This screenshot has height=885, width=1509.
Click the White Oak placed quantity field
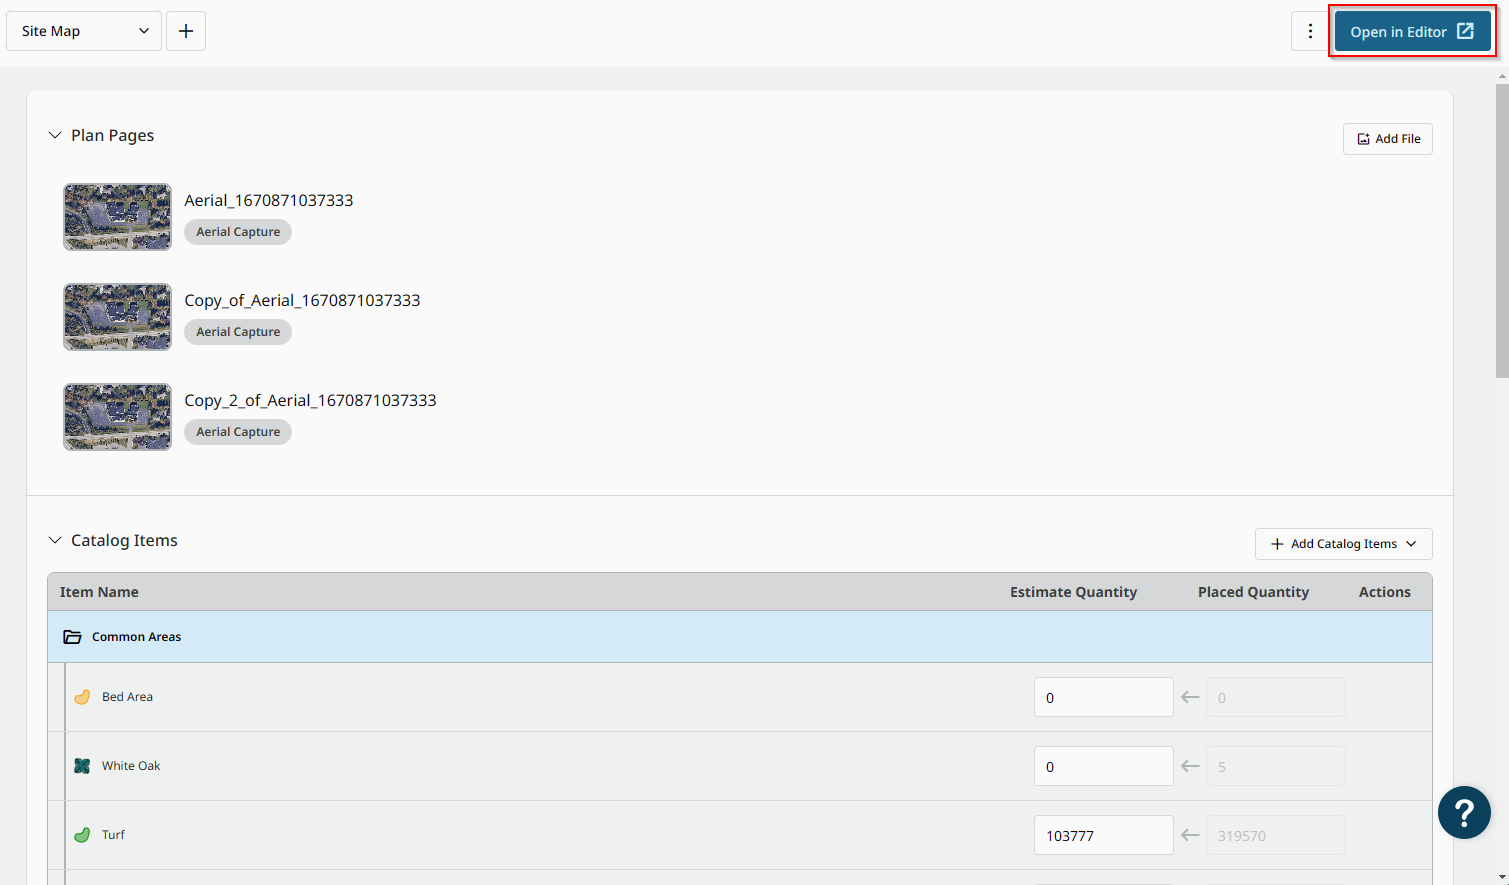[x=1275, y=766]
